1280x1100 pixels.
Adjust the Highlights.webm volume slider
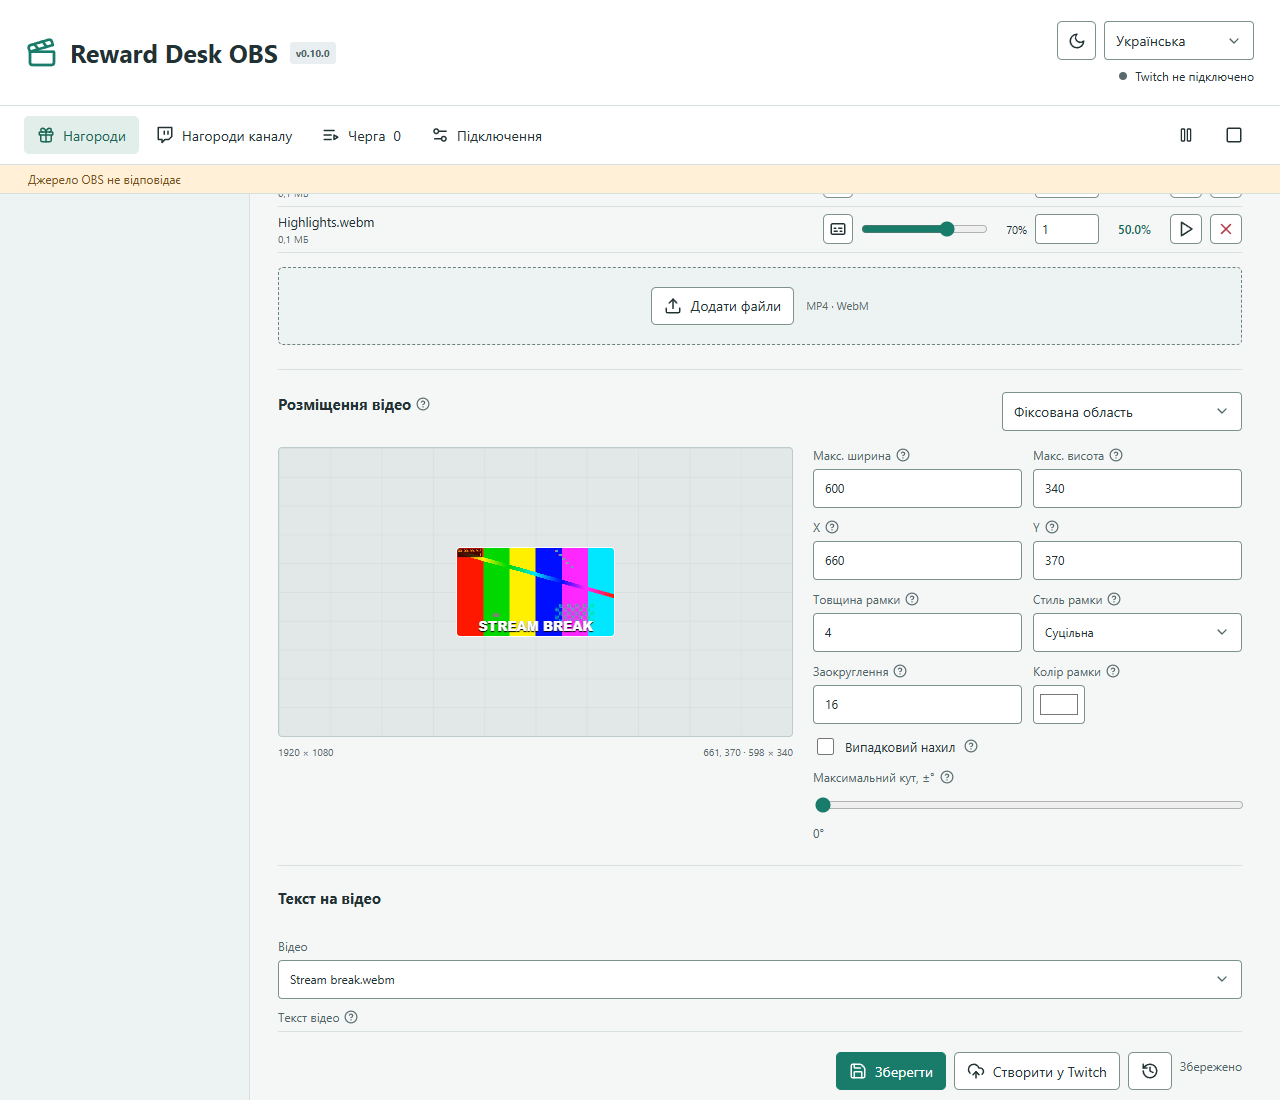point(924,229)
